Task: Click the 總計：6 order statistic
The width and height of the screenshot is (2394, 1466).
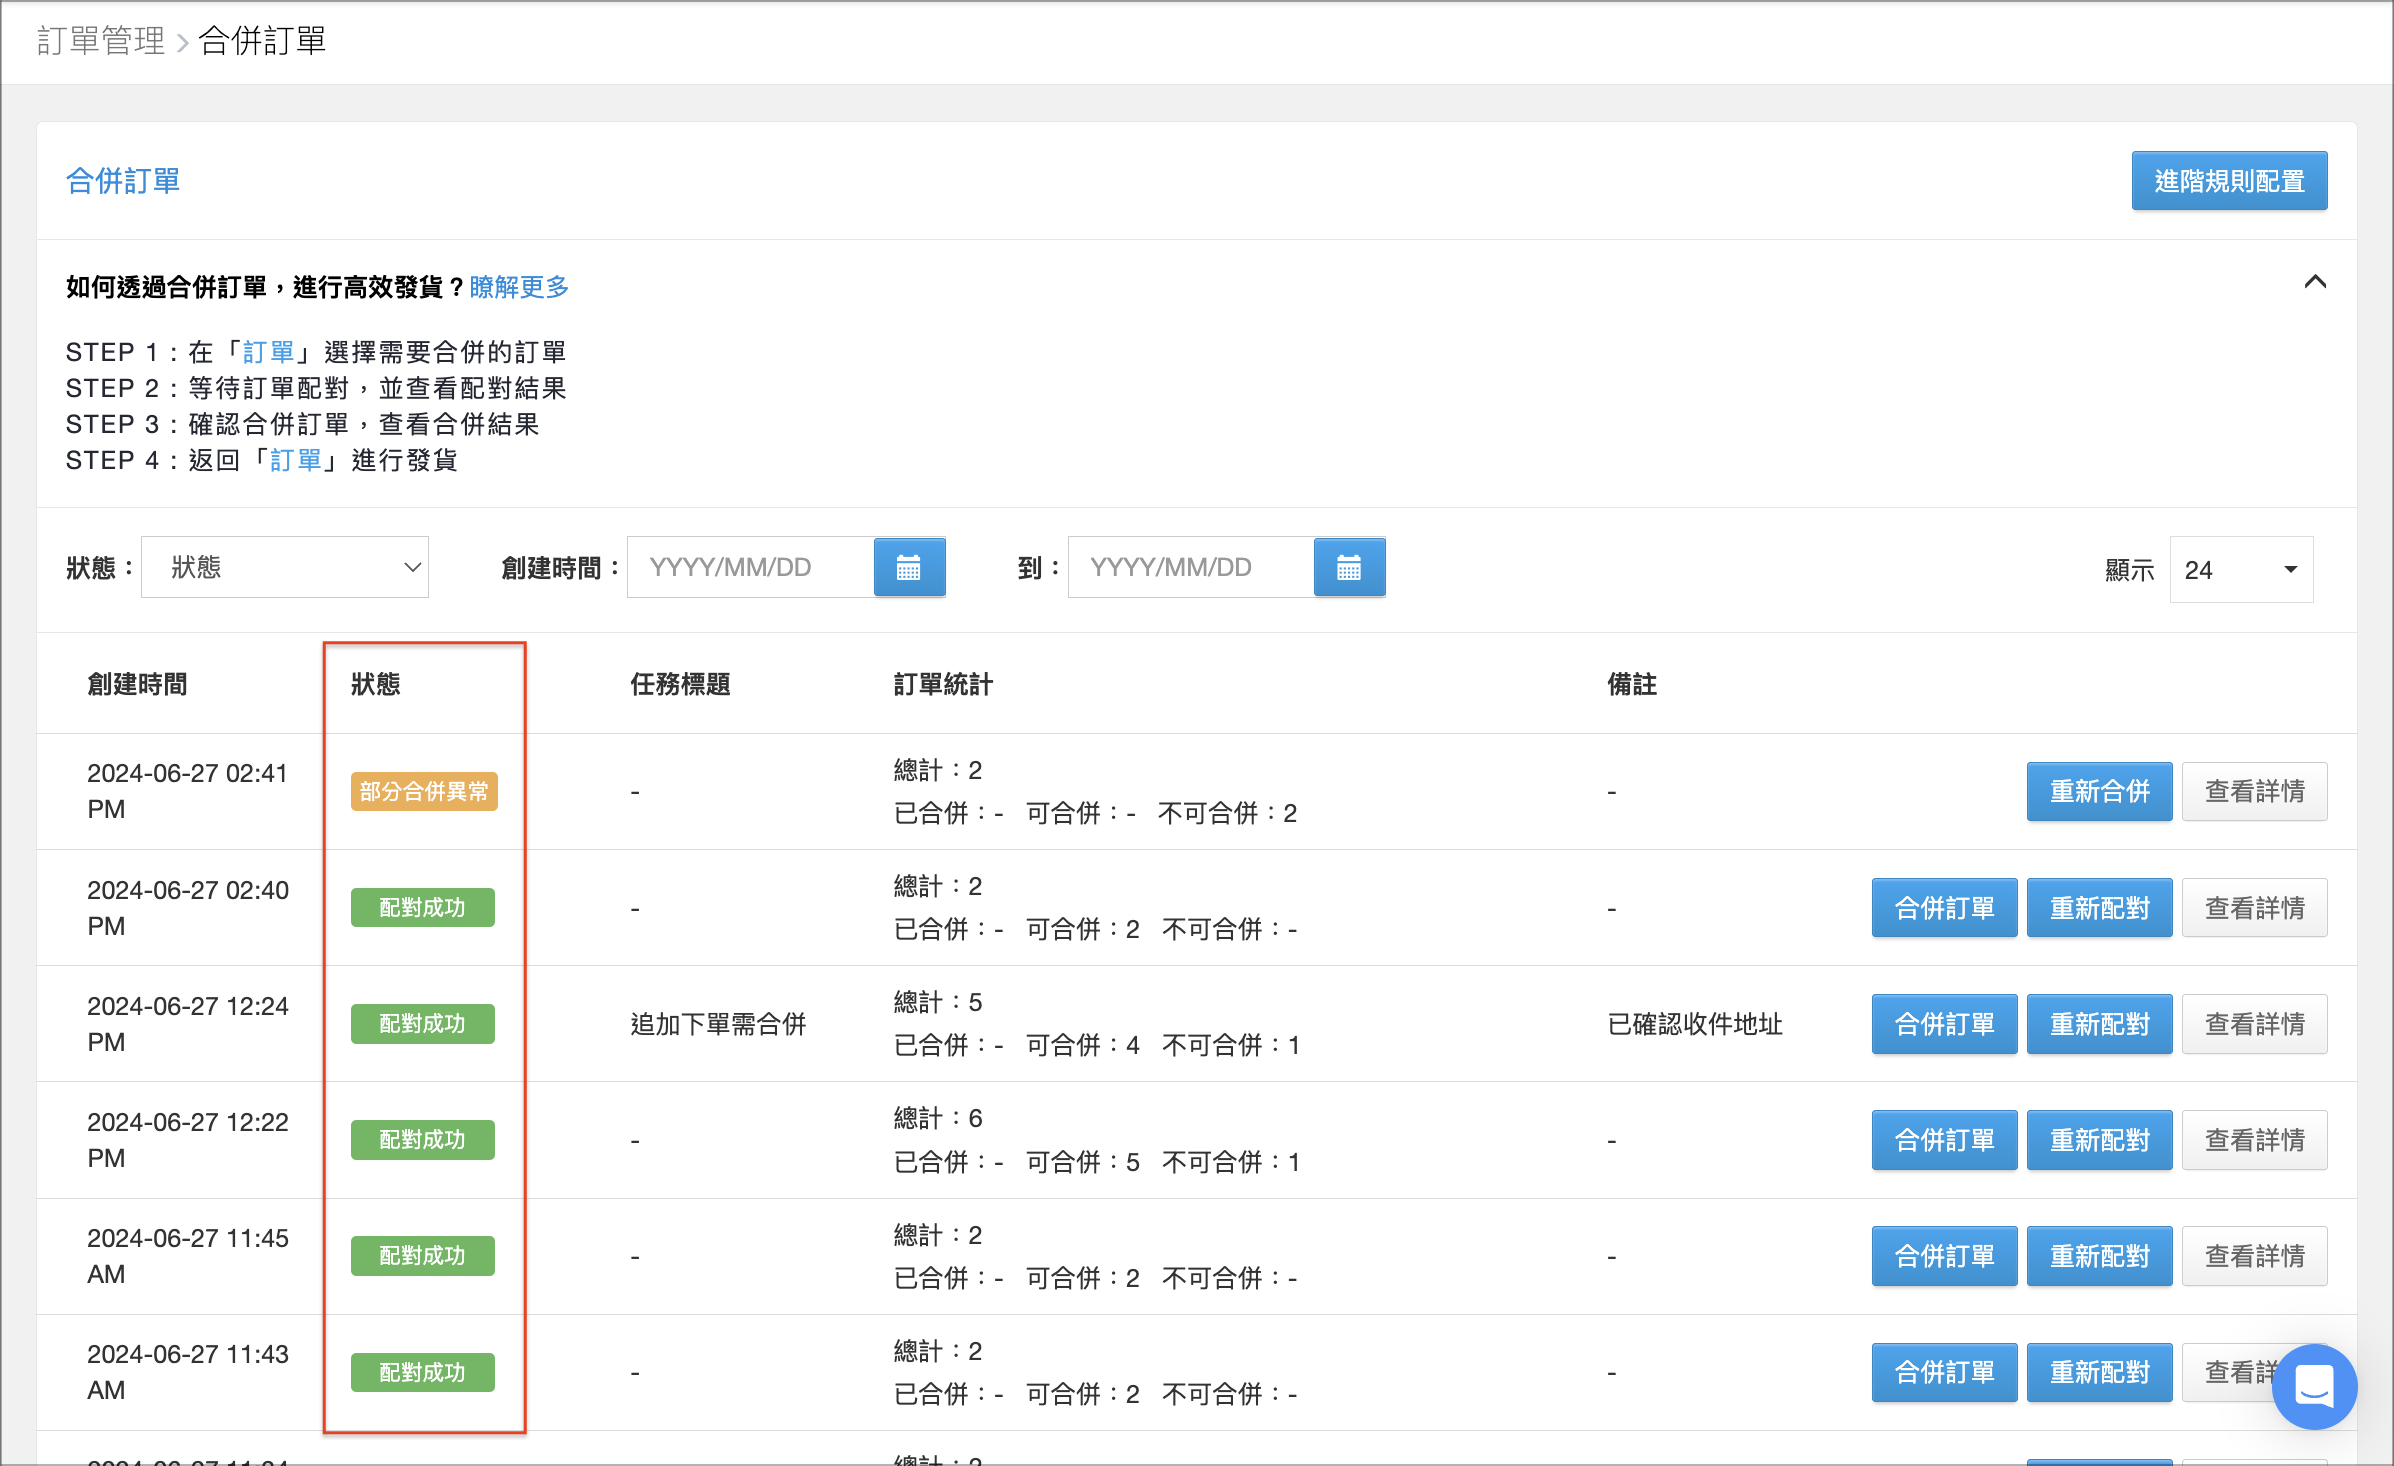Action: 938,1118
